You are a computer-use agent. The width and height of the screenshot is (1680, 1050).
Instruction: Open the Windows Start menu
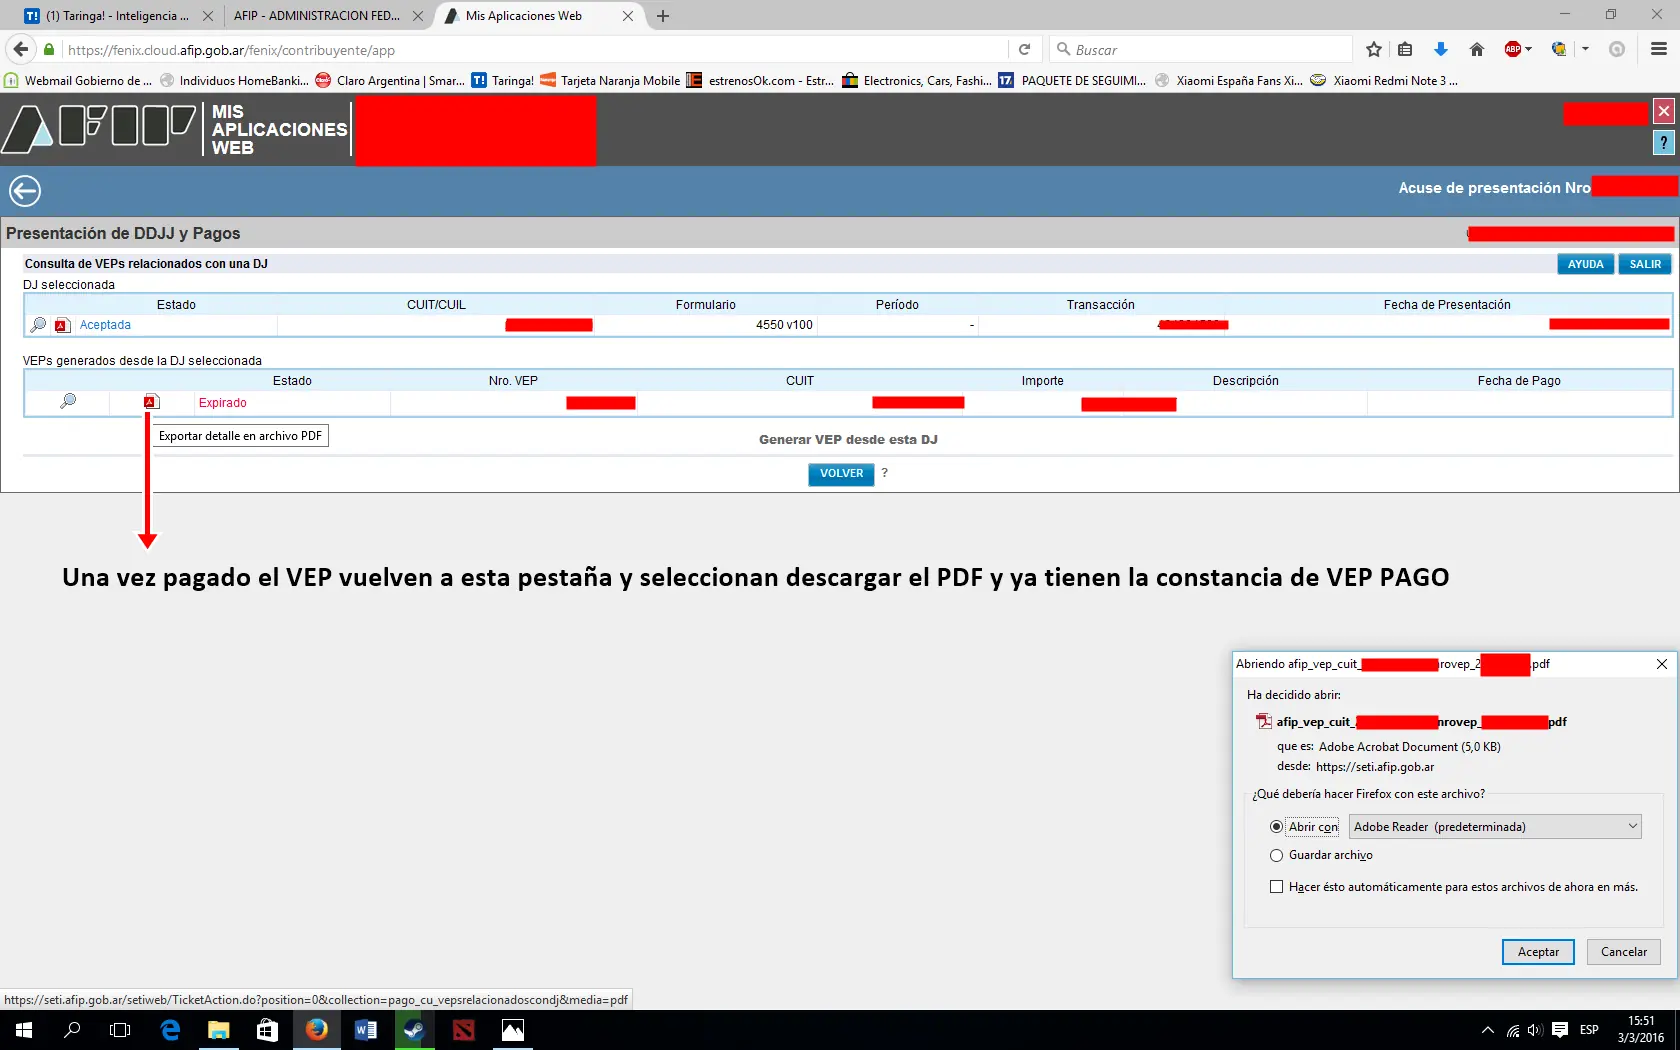pyautogui.click(x=24, y=1030)
